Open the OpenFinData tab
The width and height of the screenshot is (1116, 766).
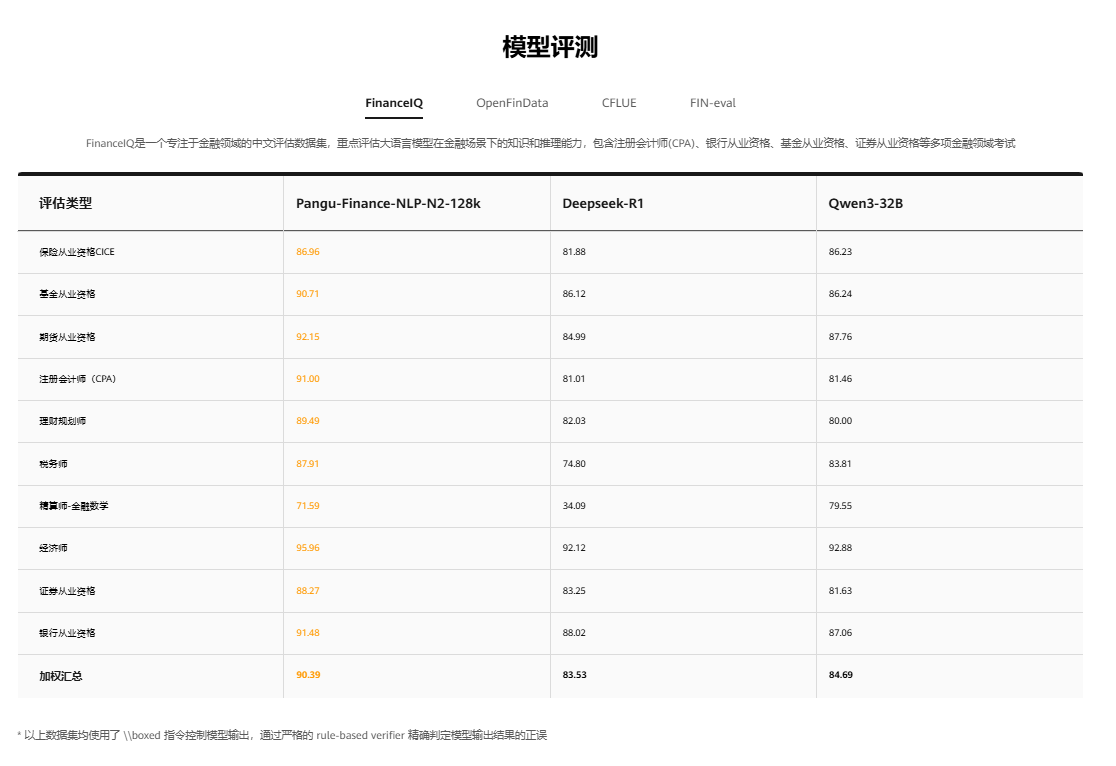pyautogui.click(x=512, y=103)
